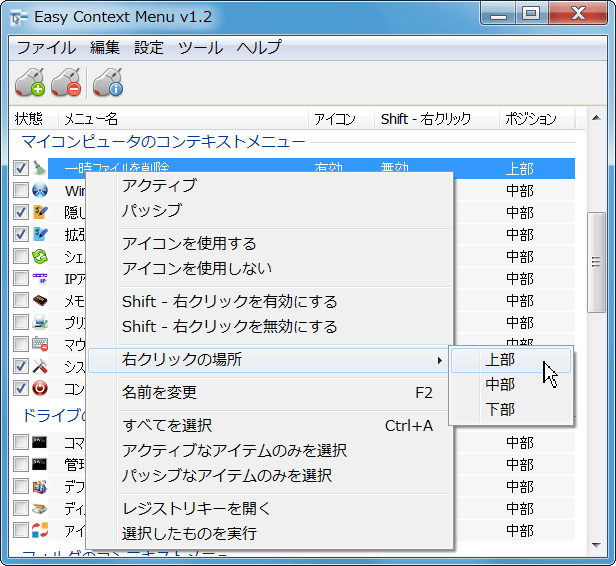Check the checkbox in the コマ row
This screenshot has height=566, width=616.
tap(21, 442)
